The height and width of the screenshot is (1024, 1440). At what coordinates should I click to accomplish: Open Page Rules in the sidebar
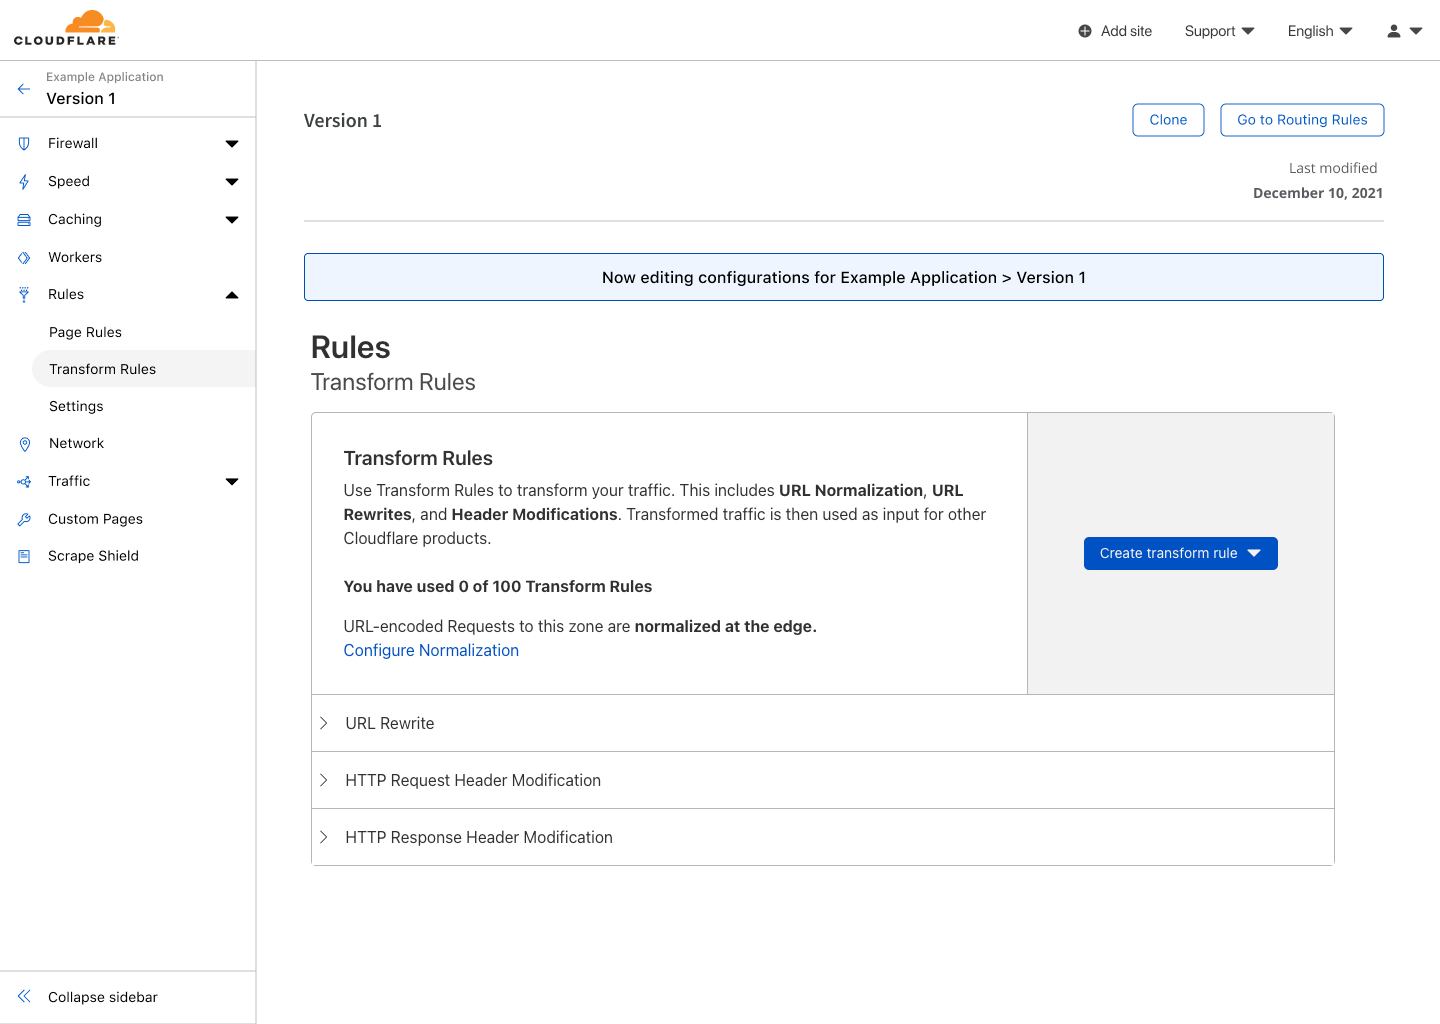click(x=86, y=332)
